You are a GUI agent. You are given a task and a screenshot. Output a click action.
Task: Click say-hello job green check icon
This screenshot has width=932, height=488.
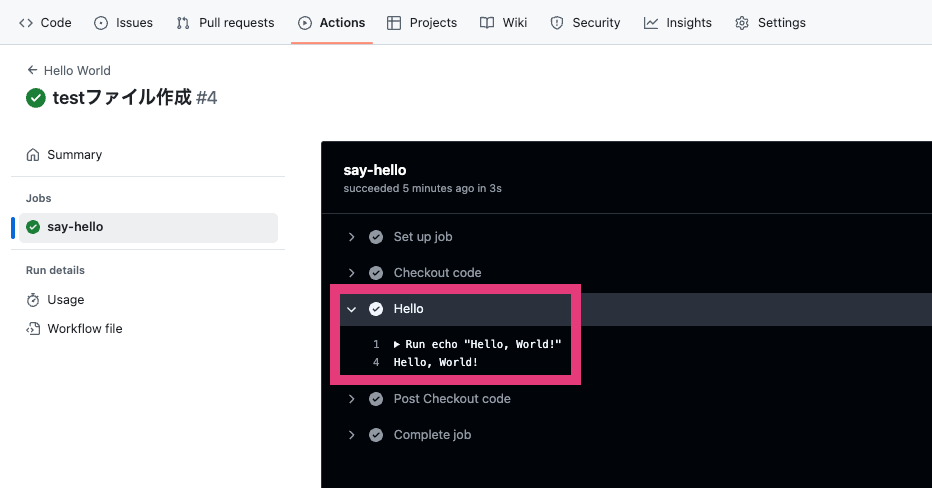pyautogui.click(x=33, y=227)
